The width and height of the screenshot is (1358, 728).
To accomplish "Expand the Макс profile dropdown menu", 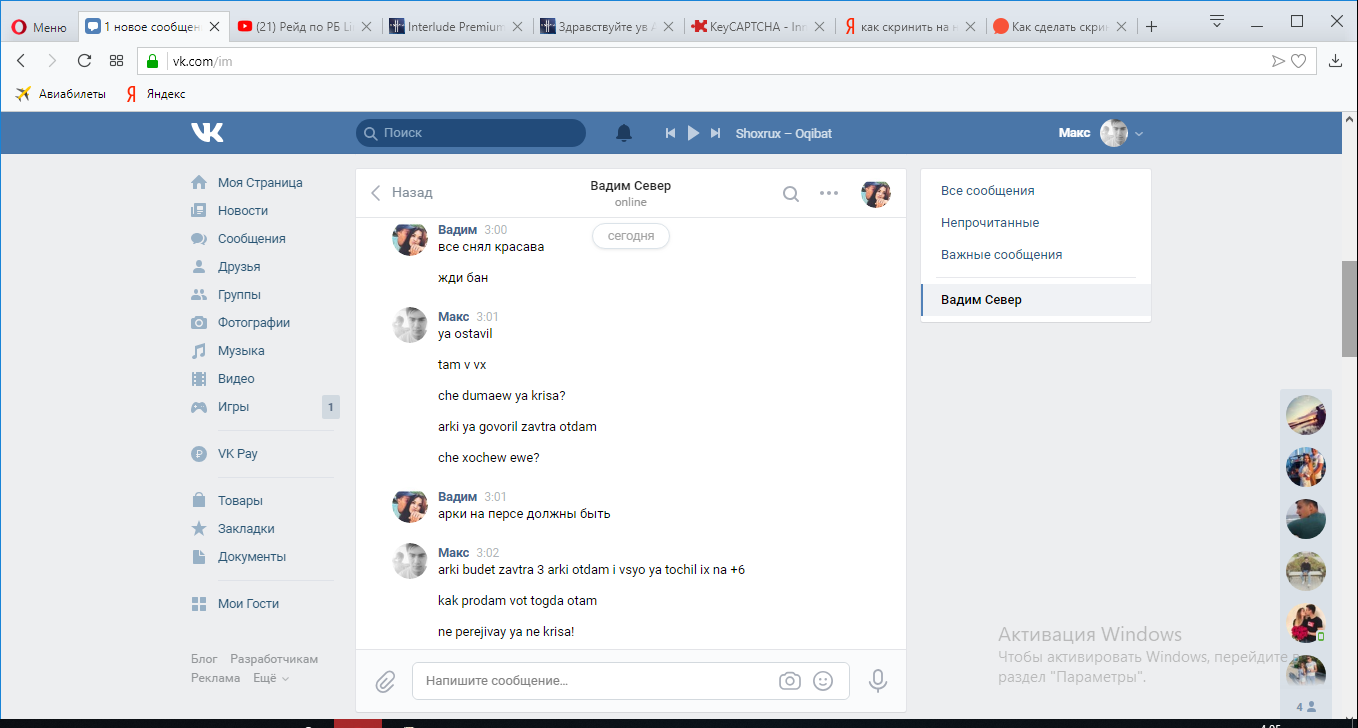I will (x=1139, y=134).
